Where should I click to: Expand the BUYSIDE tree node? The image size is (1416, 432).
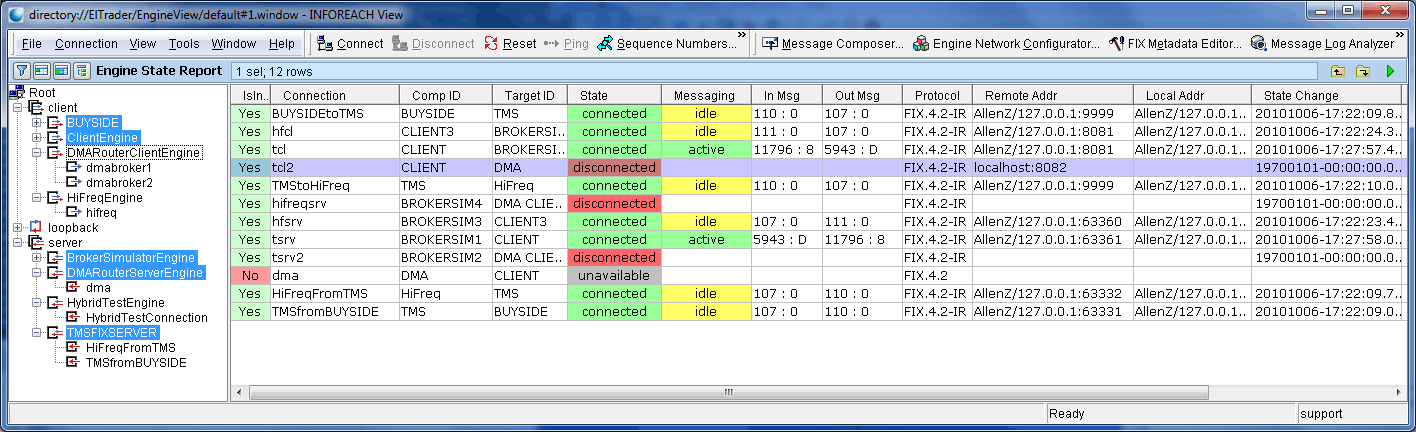[x=37, y=123]
